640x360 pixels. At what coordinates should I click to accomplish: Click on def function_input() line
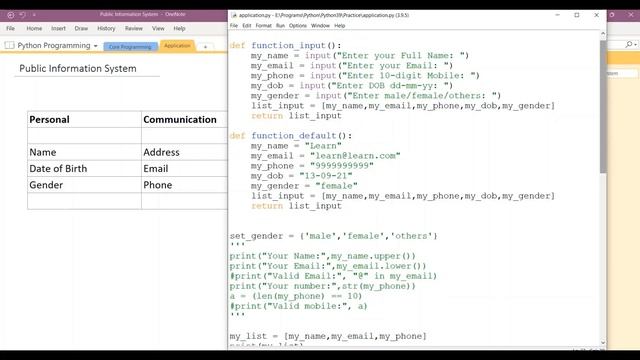coord(285,45)
